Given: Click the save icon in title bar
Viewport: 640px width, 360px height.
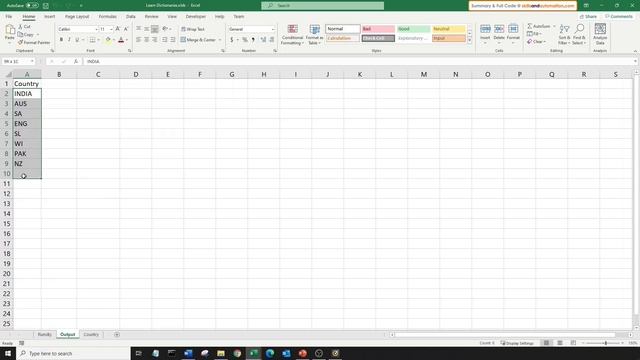Looking at the screenshot, I should (x=46, y=6).
